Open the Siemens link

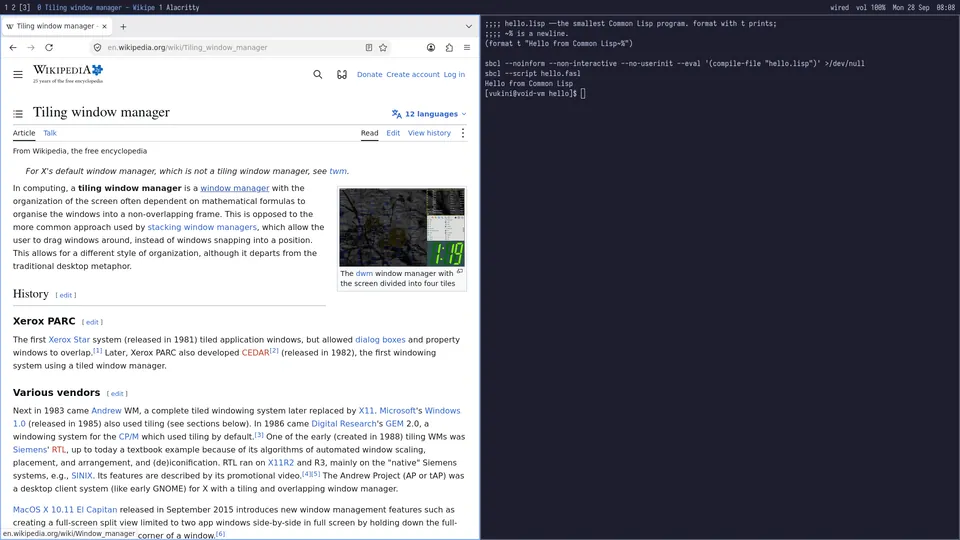29,449
